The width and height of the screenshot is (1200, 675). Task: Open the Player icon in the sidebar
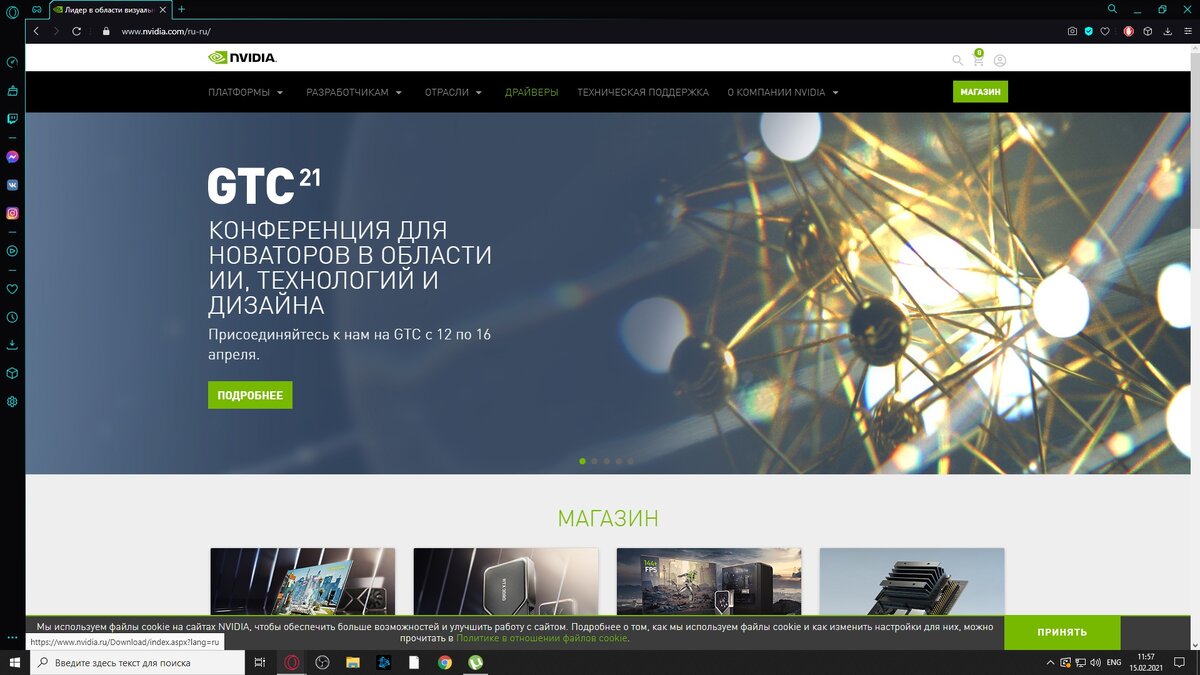pos(12,251)
